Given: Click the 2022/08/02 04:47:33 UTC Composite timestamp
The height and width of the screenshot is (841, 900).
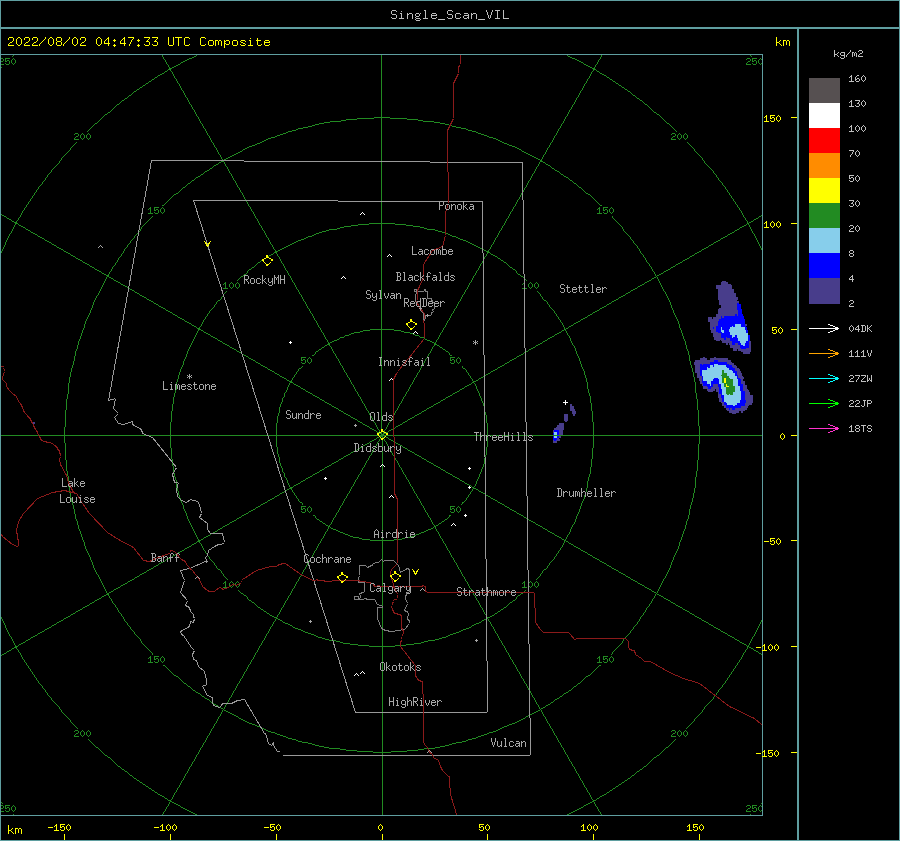Looking at the screenshot, I should [x=138, y=42].
